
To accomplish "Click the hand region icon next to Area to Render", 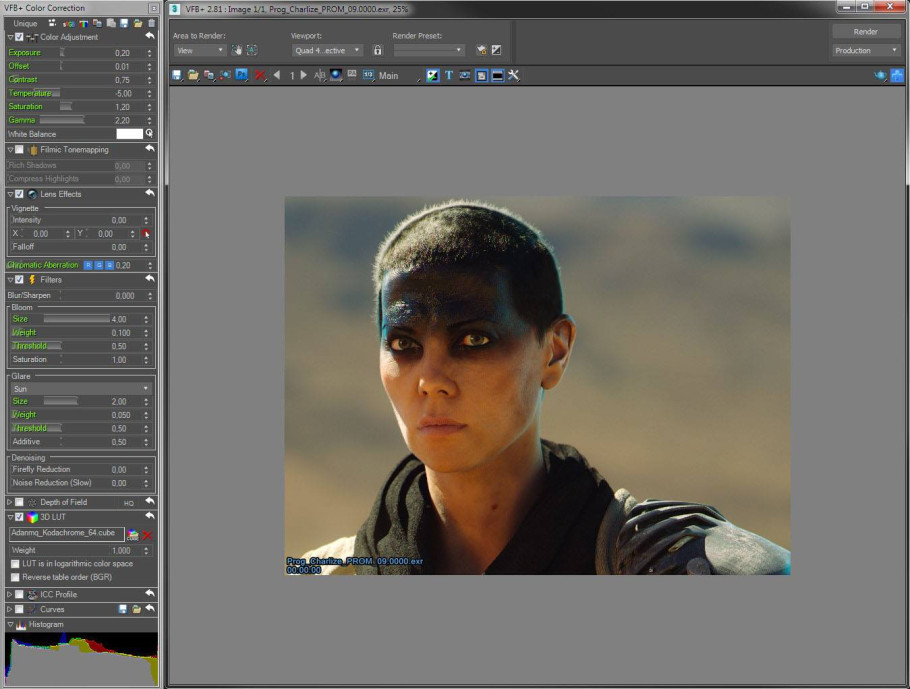I will pos(236,50).
